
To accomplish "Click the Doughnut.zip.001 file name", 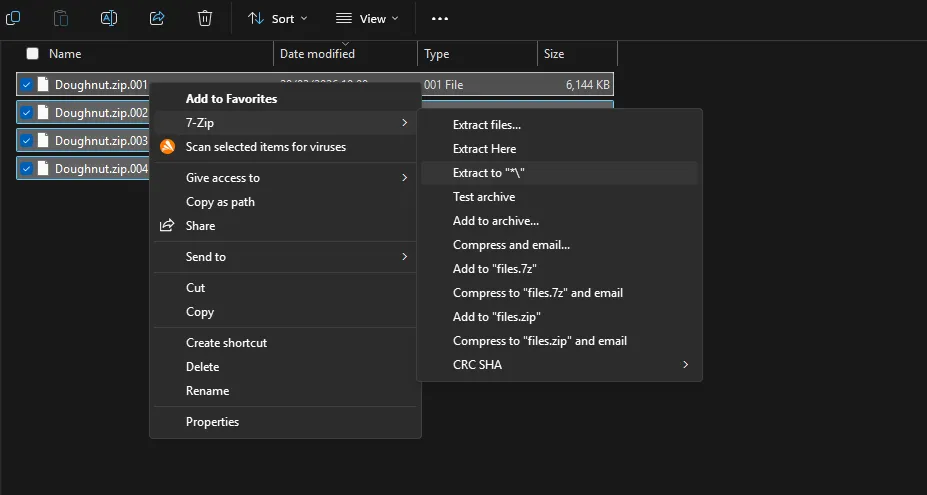I will pos(101,85).
